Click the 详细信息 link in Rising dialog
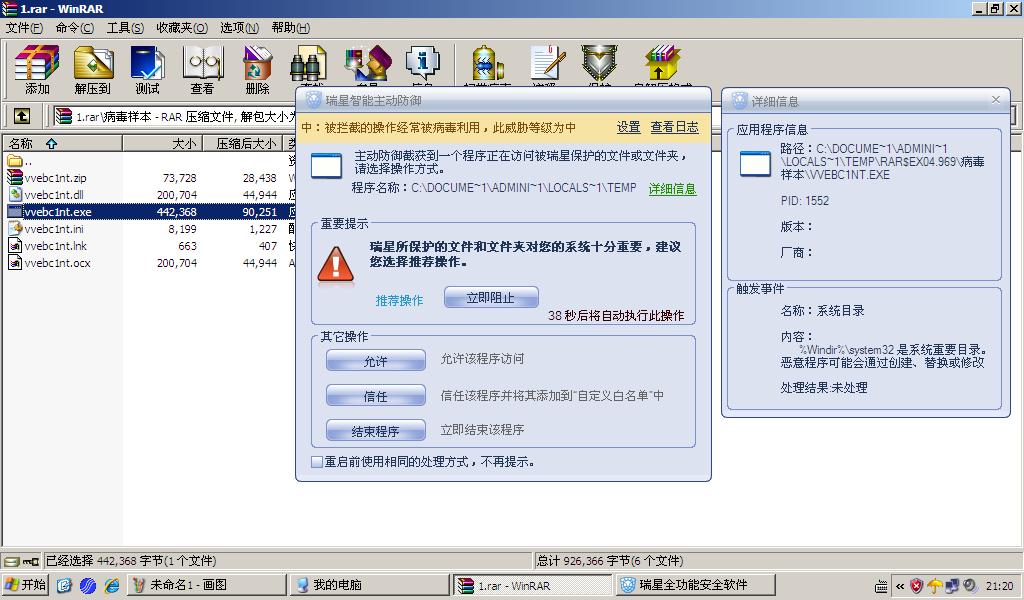The width and height of the screenshot is (1024, 600). pos(672,189)
